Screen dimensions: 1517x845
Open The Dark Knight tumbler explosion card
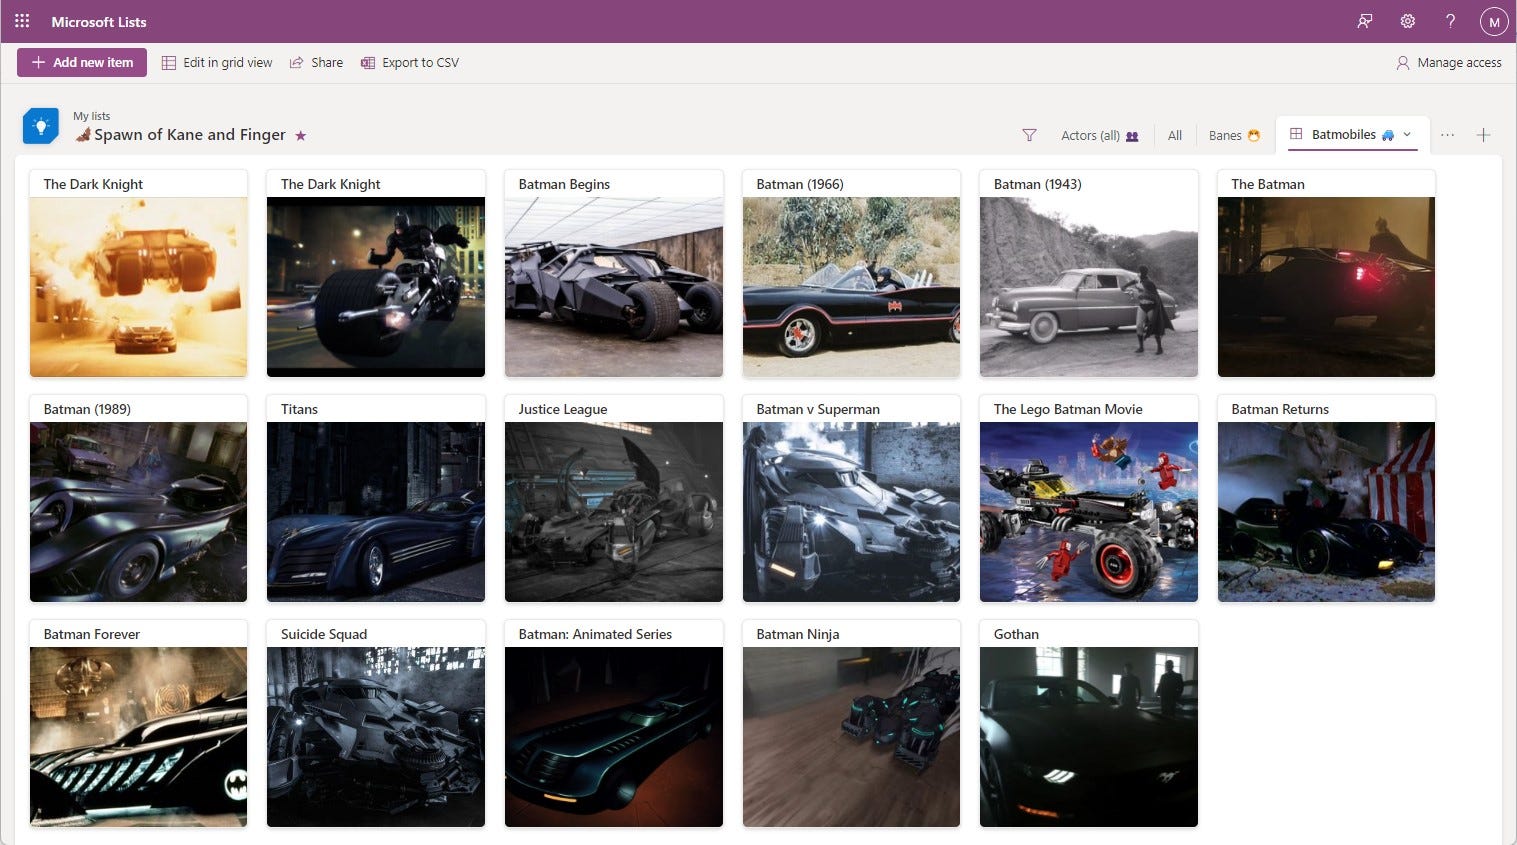138,287
